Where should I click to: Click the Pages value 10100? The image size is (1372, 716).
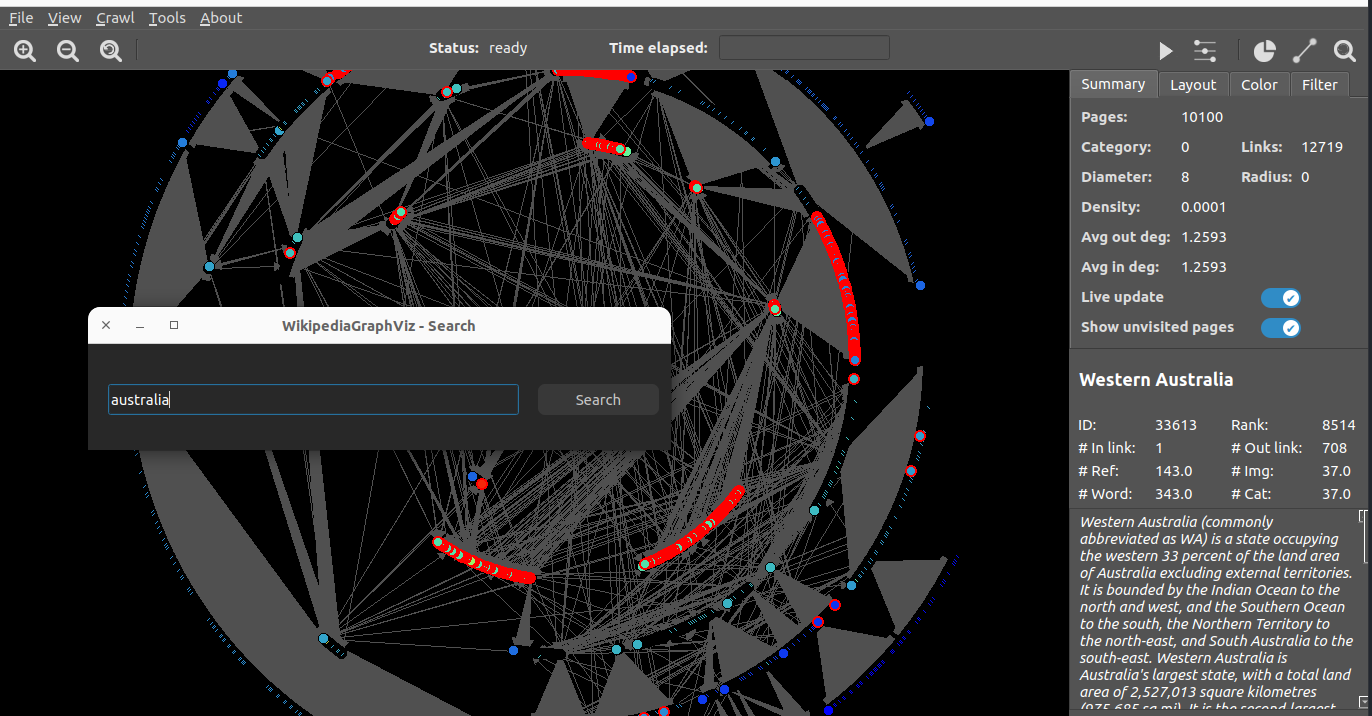1202,117
